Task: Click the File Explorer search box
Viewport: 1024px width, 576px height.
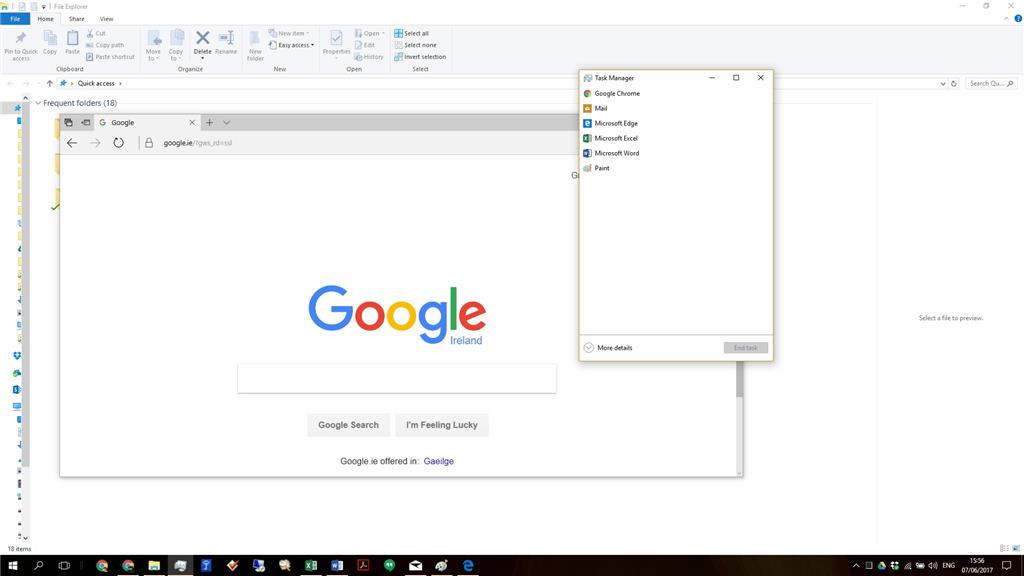Action: click(991, 84)
